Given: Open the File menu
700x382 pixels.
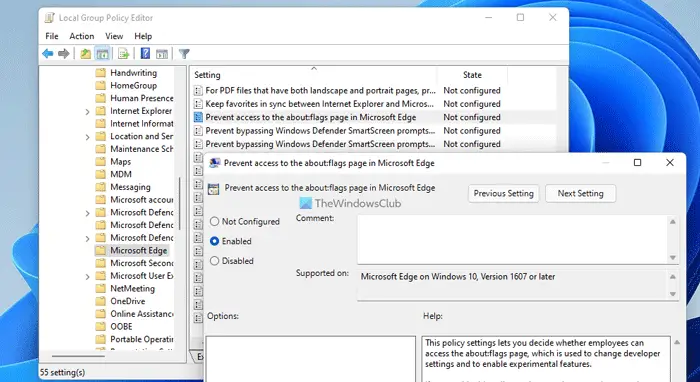Looking at the screenshot, I should click(52, 36).
